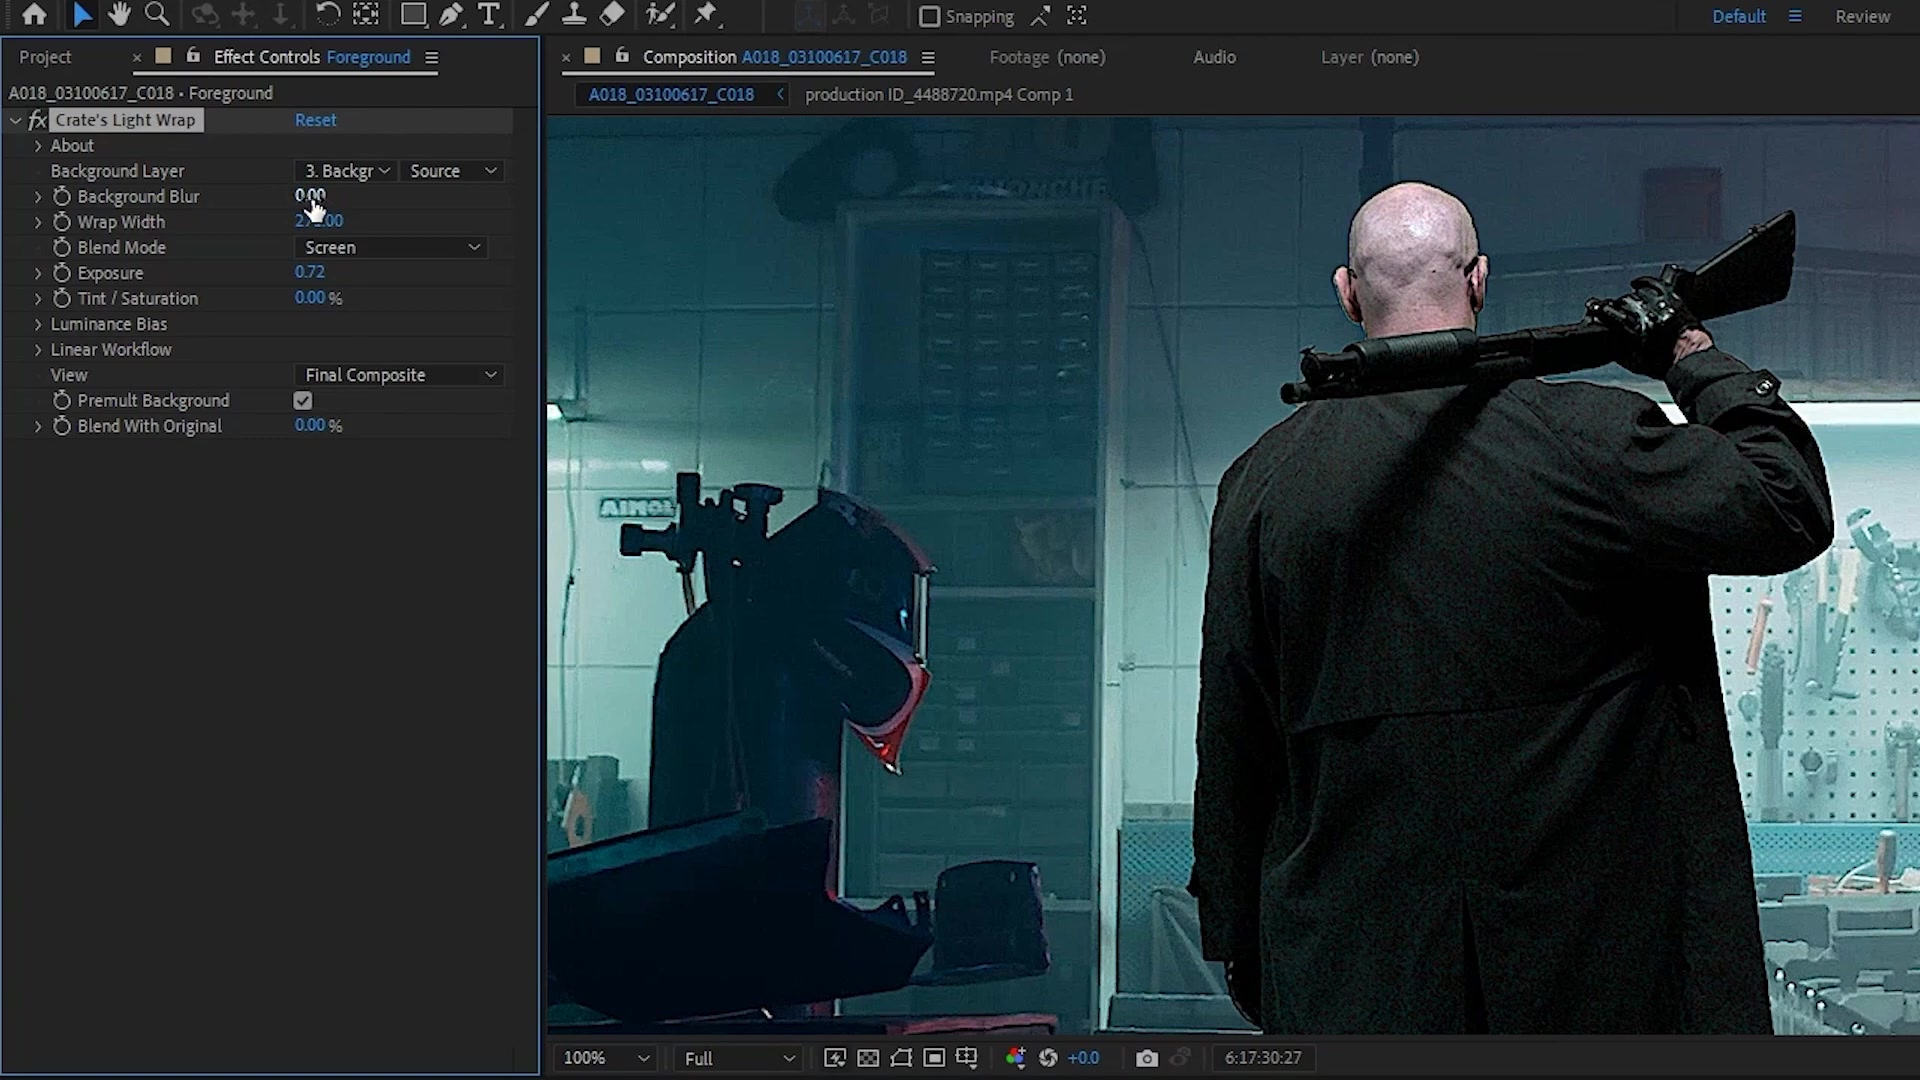Open the Full resolution dropdown
Viewport: 1920px width, 1080px height.
(x=739, y=1058)
